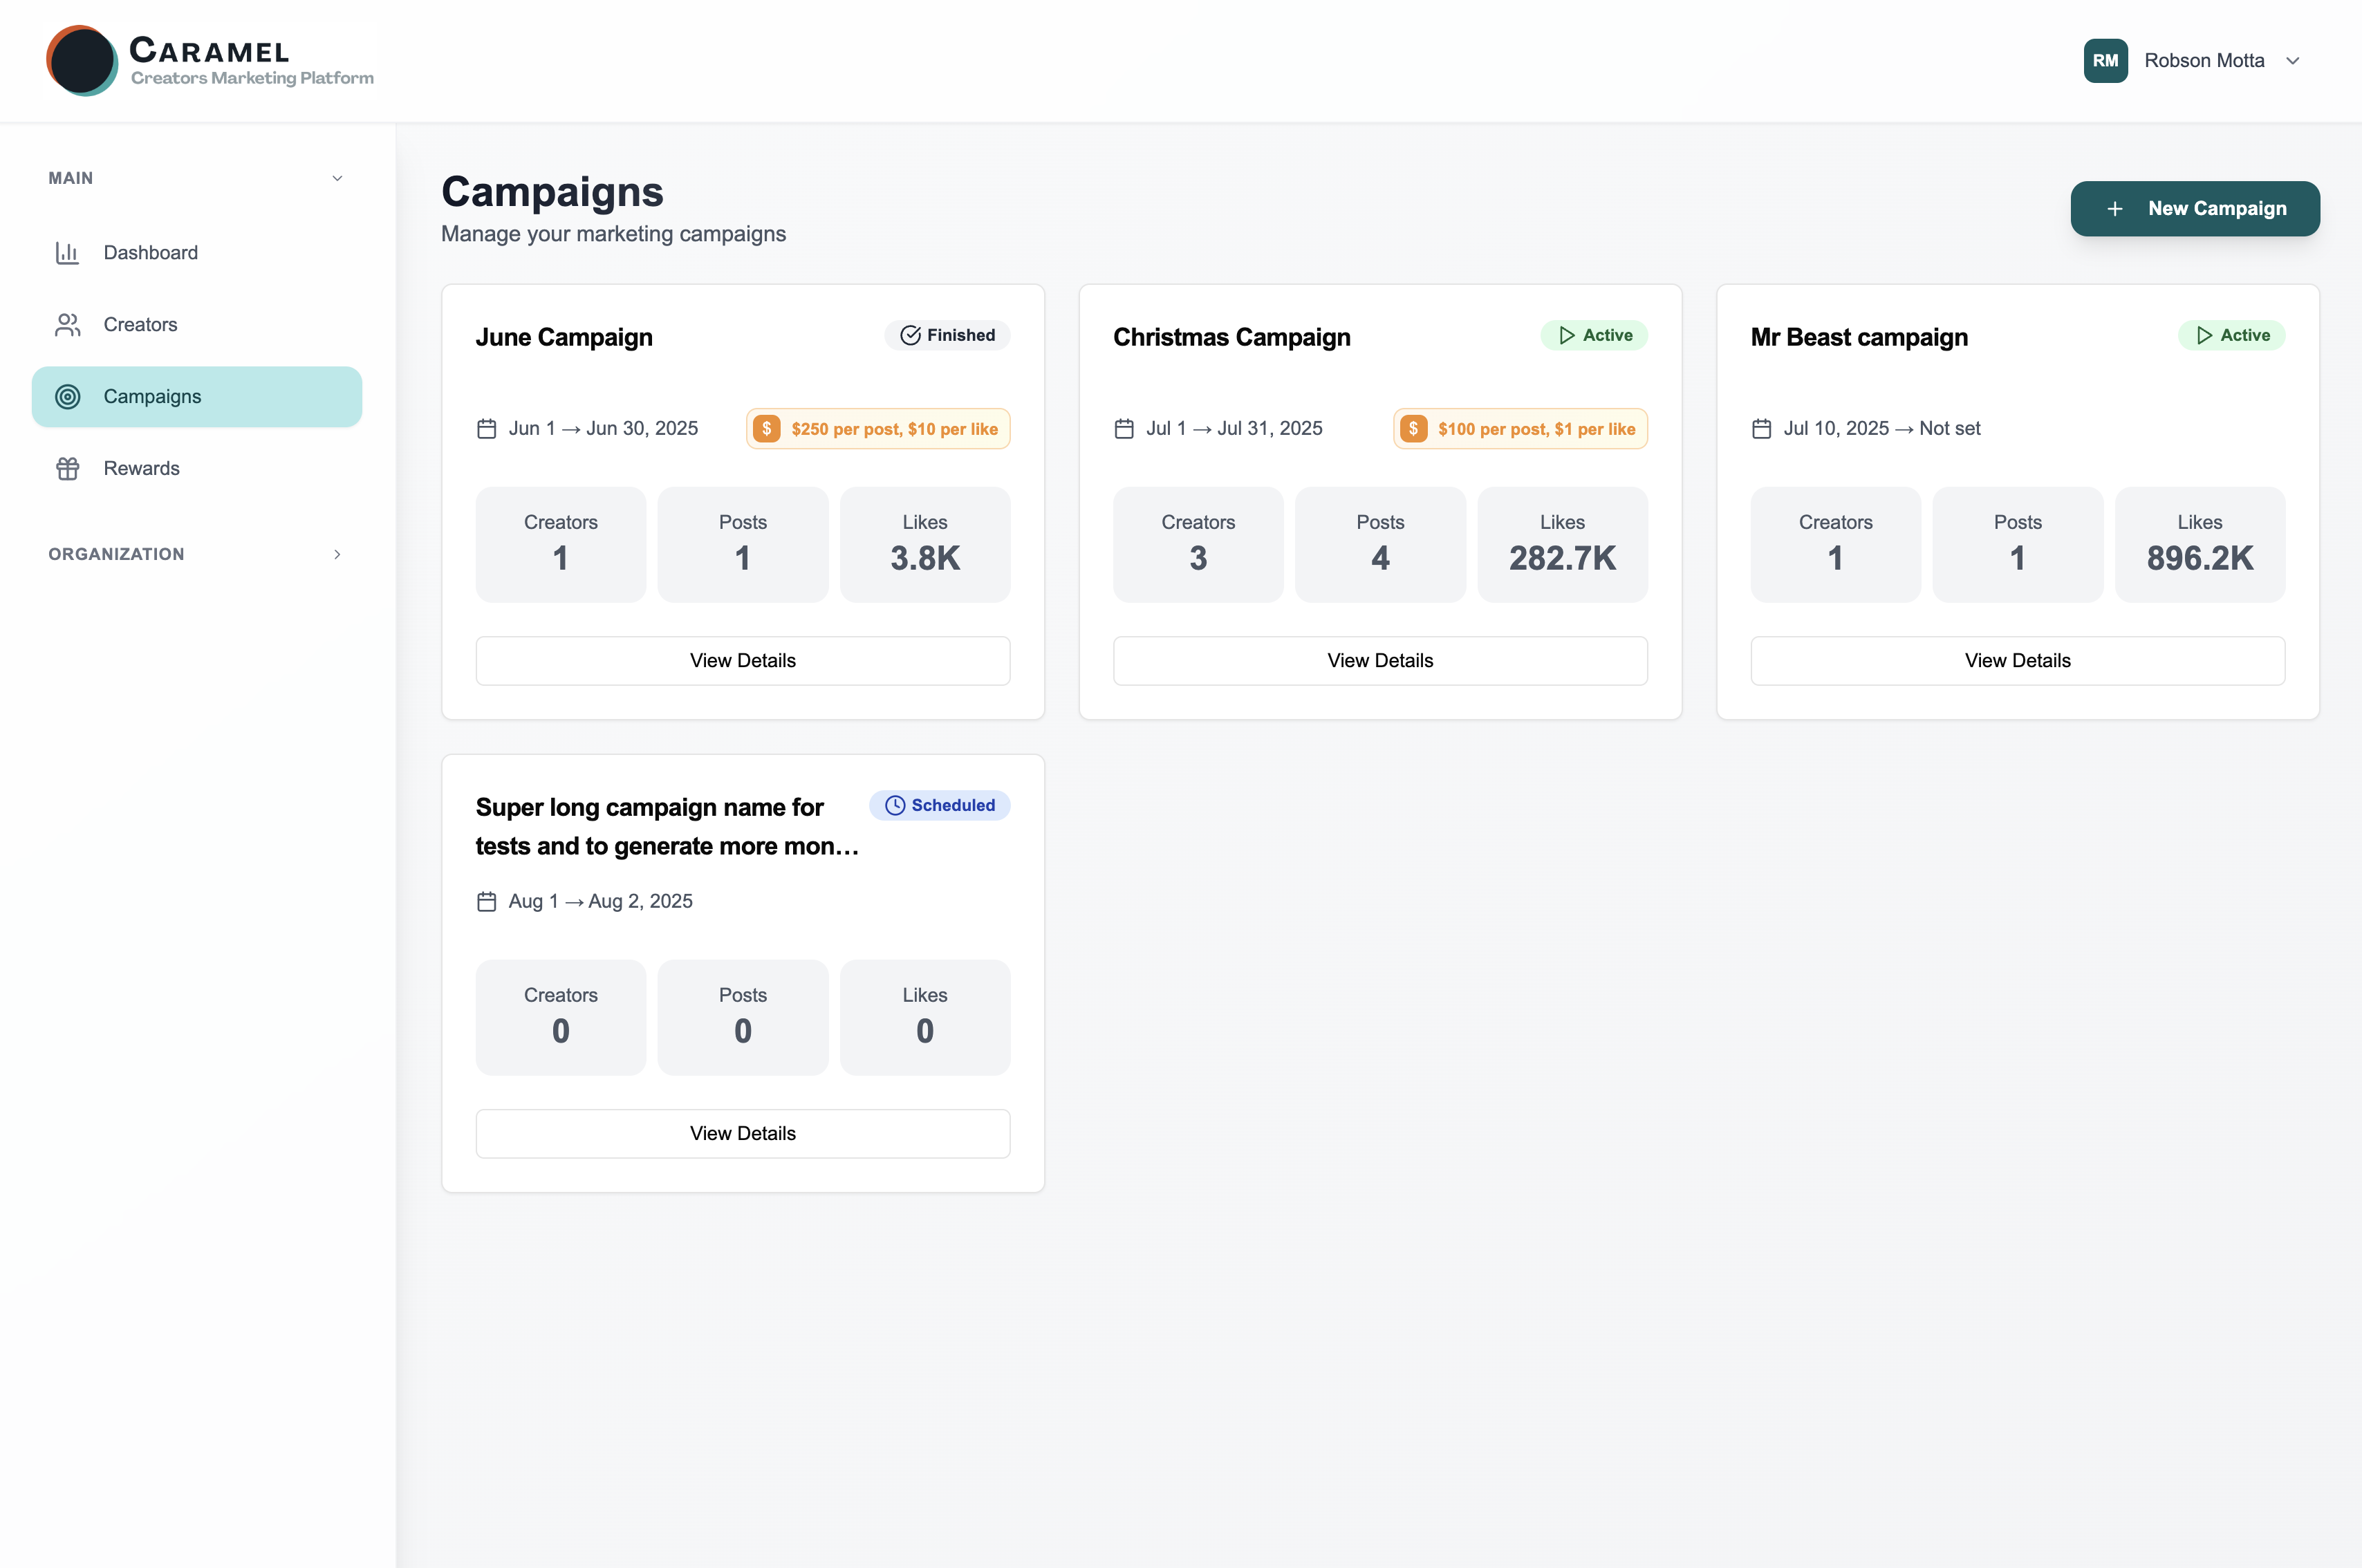Click the Creators people icon in sidebar
This screenshot has height=1568, width=2362.
point(67,324)
